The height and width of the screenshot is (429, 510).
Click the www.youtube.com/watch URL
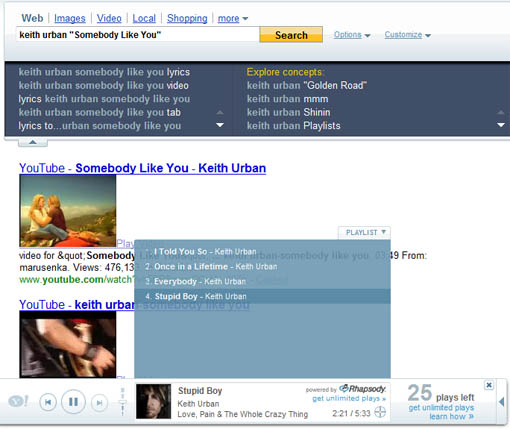(x=77, y=279)
